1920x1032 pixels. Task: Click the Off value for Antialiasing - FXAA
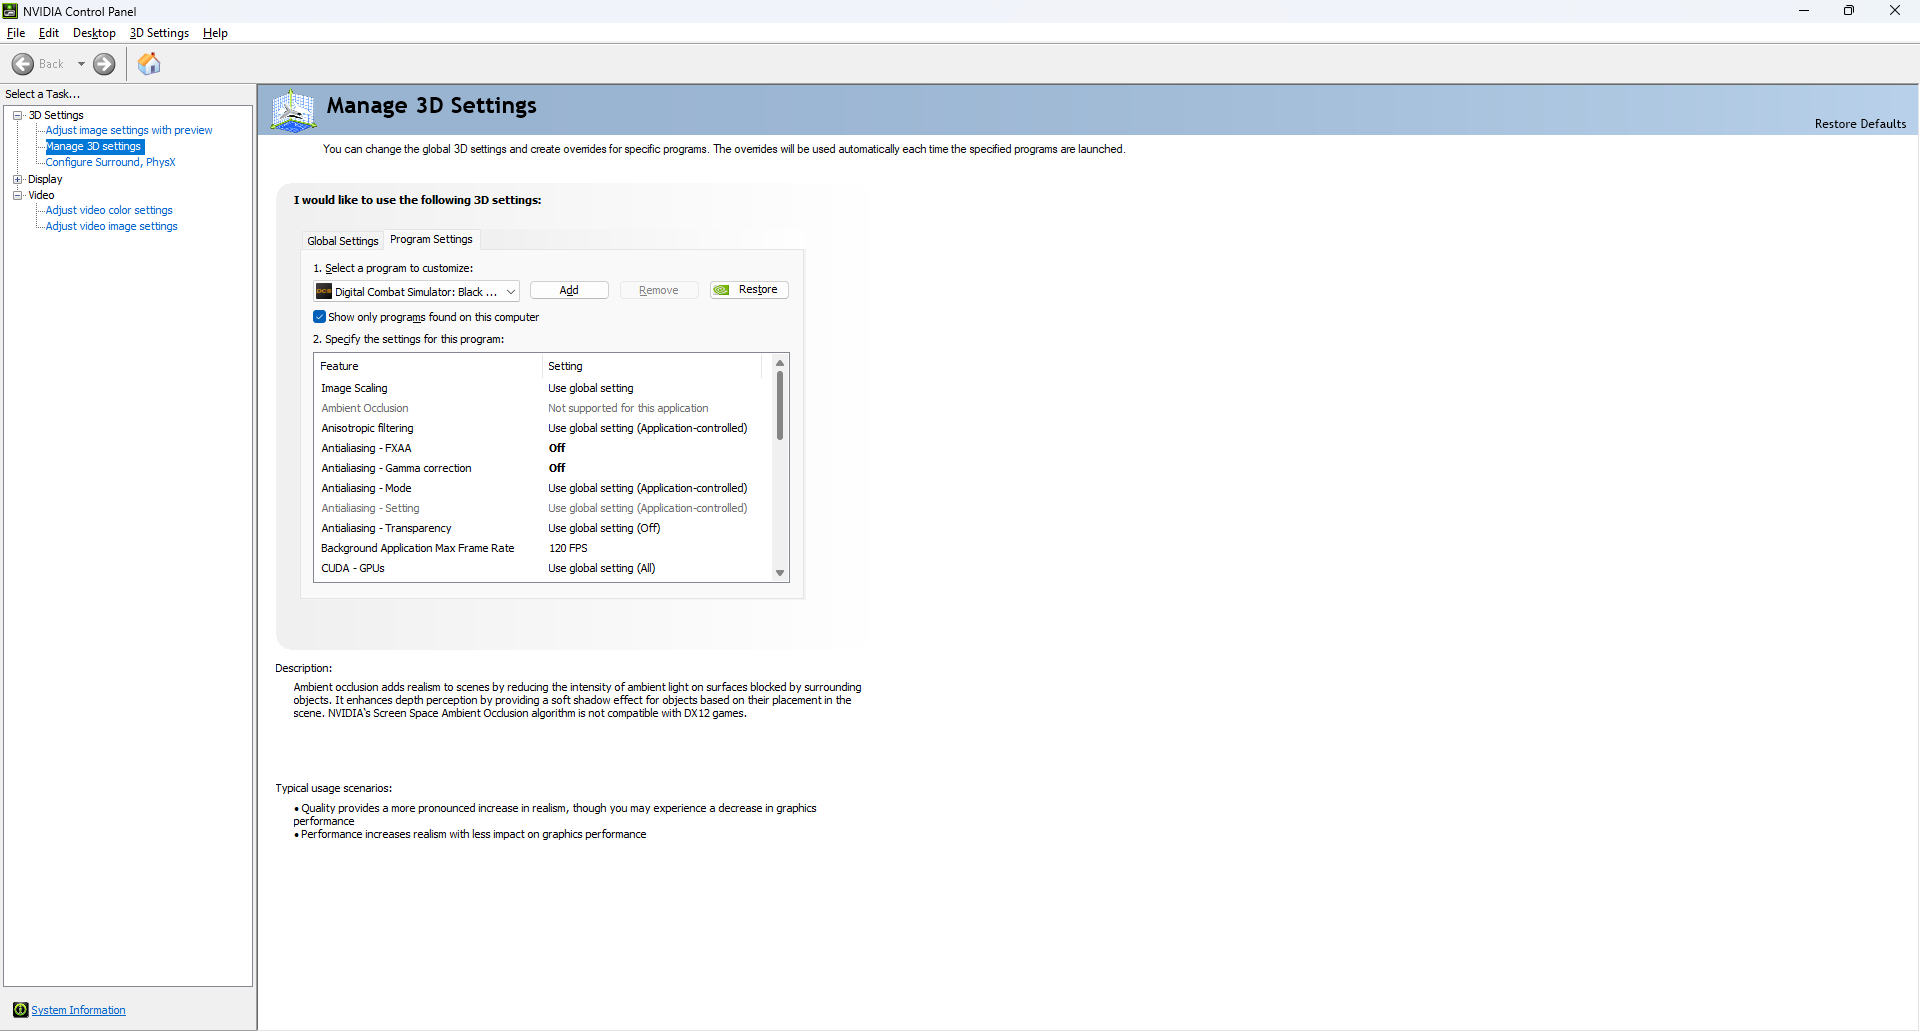(x=557, y=448)
